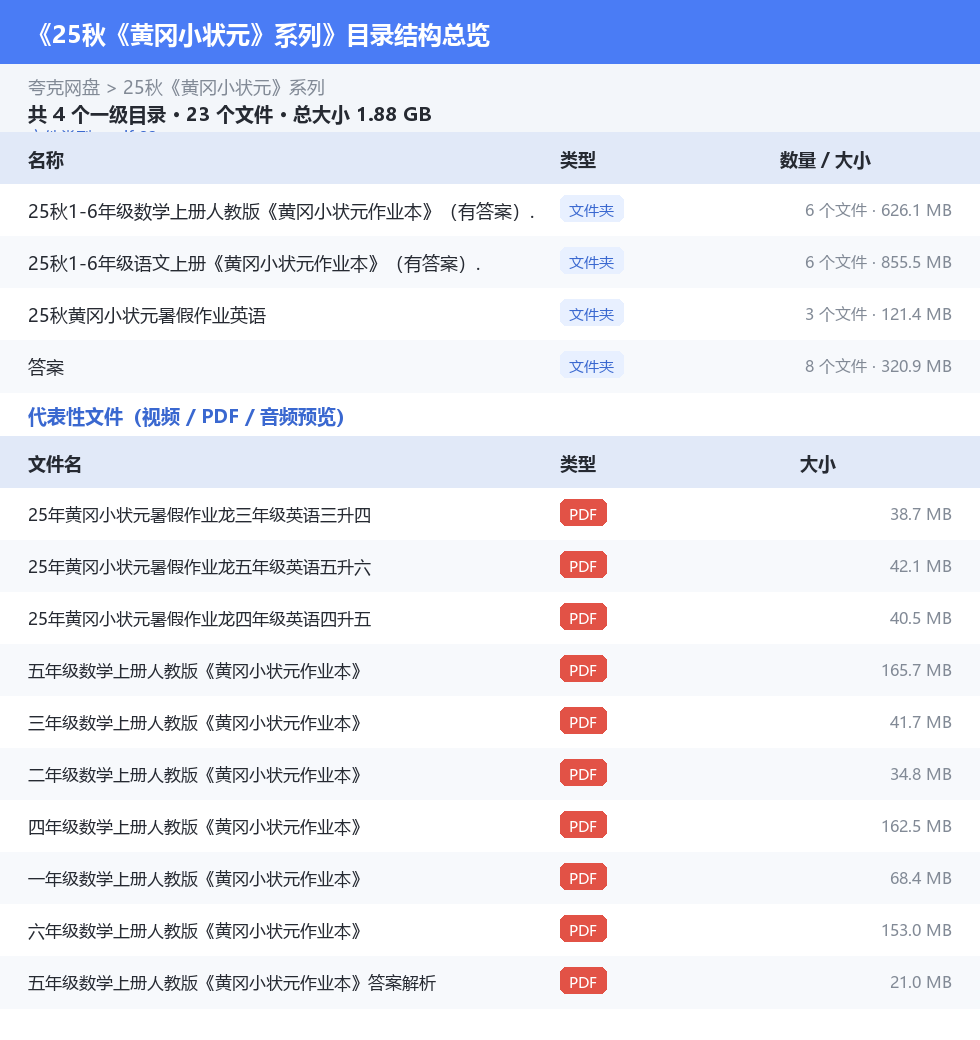This screenshot has height=1040, width=980.
Task: Click PDF badge for 二年级数学上册
Action: point(583,773)
